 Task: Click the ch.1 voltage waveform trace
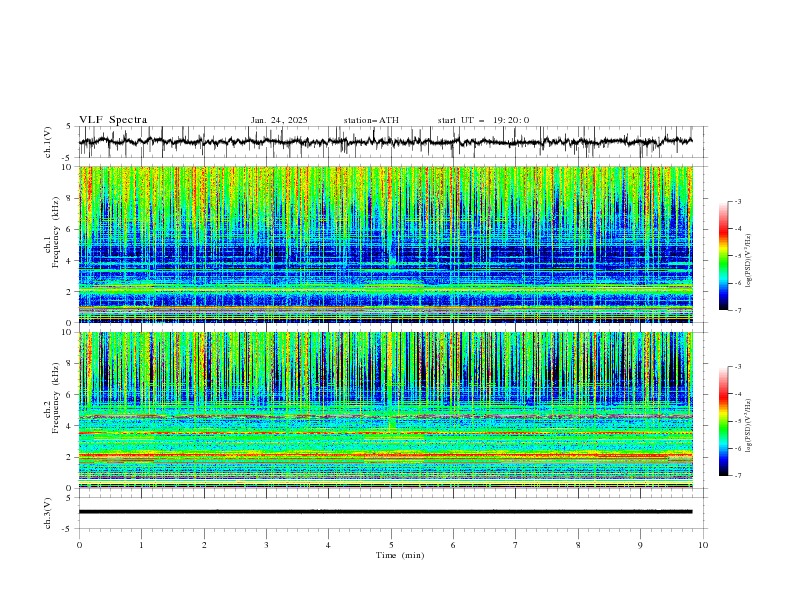(x=385, y=142)
